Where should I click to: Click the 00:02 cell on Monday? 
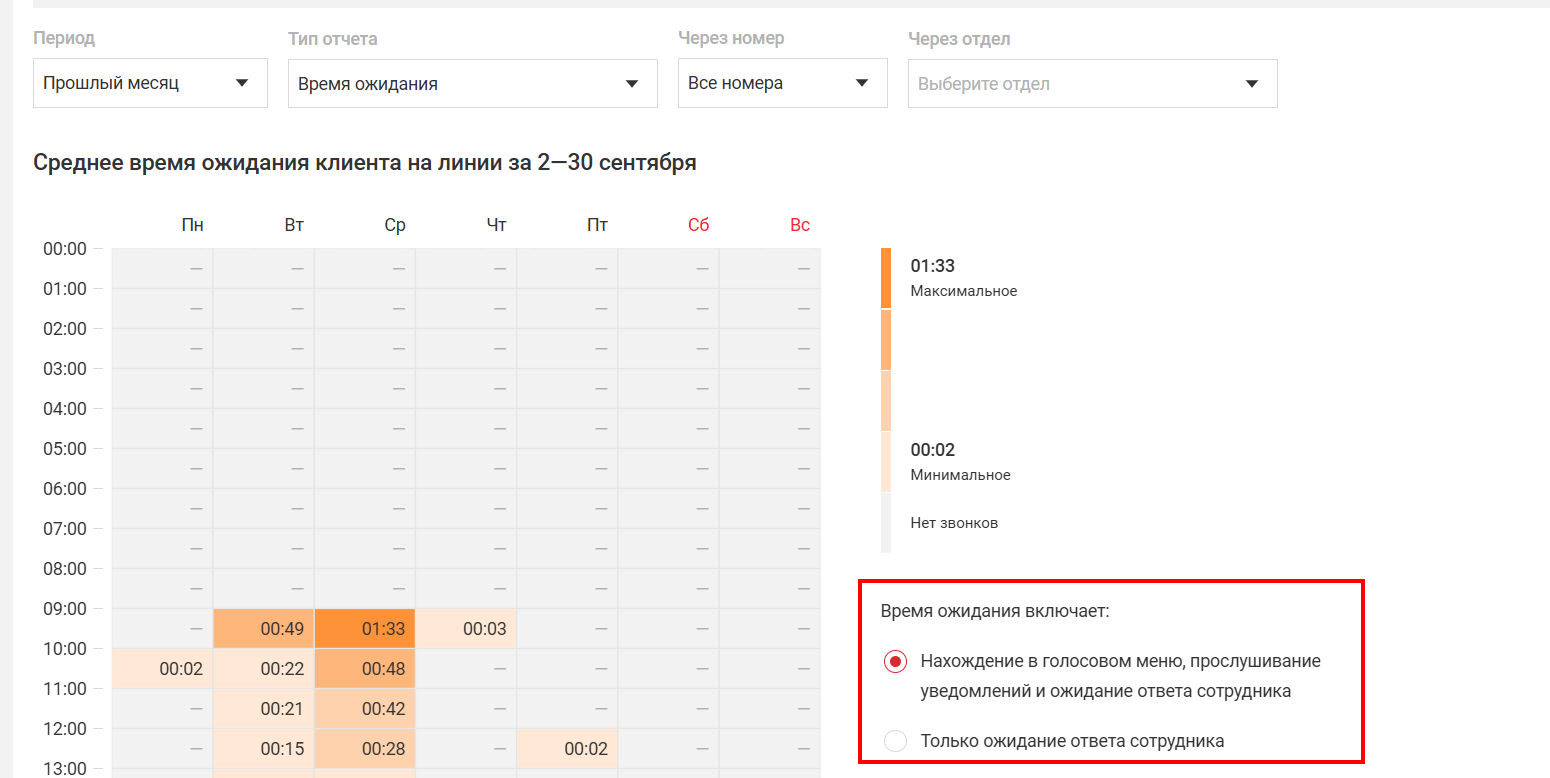pos(162,669)
